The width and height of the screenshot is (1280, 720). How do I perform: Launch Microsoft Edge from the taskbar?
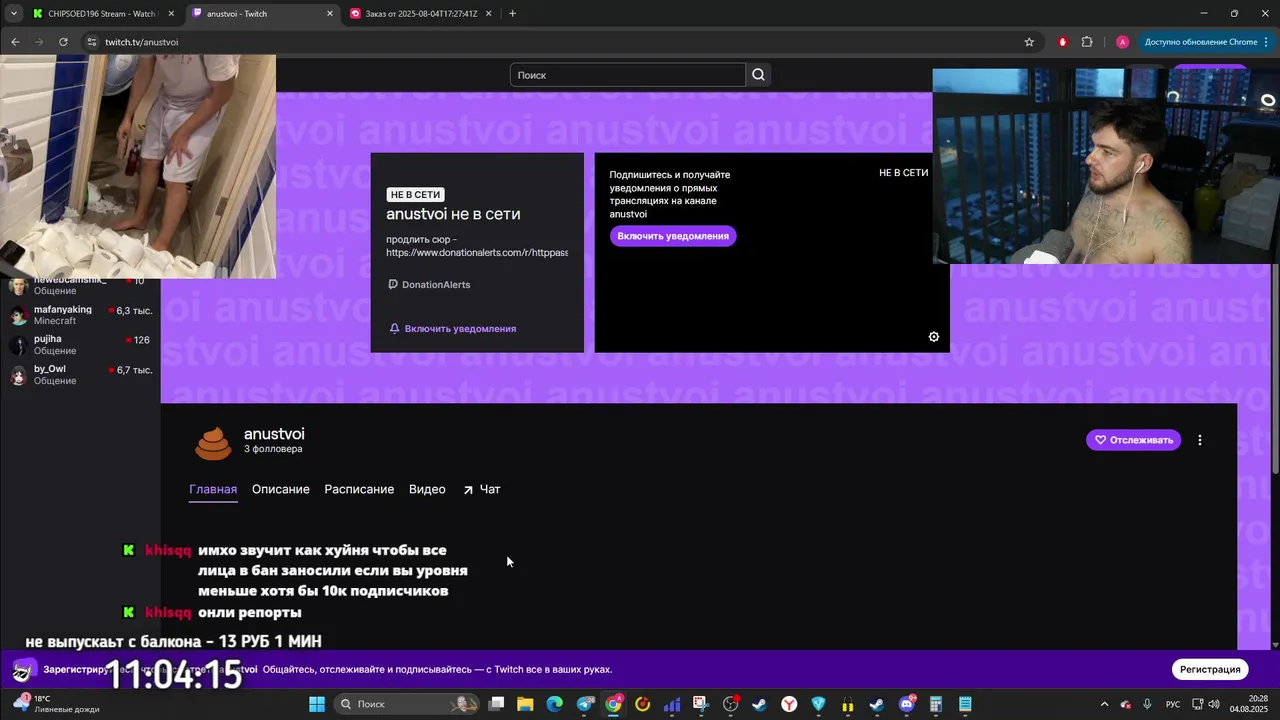point(555,704)
